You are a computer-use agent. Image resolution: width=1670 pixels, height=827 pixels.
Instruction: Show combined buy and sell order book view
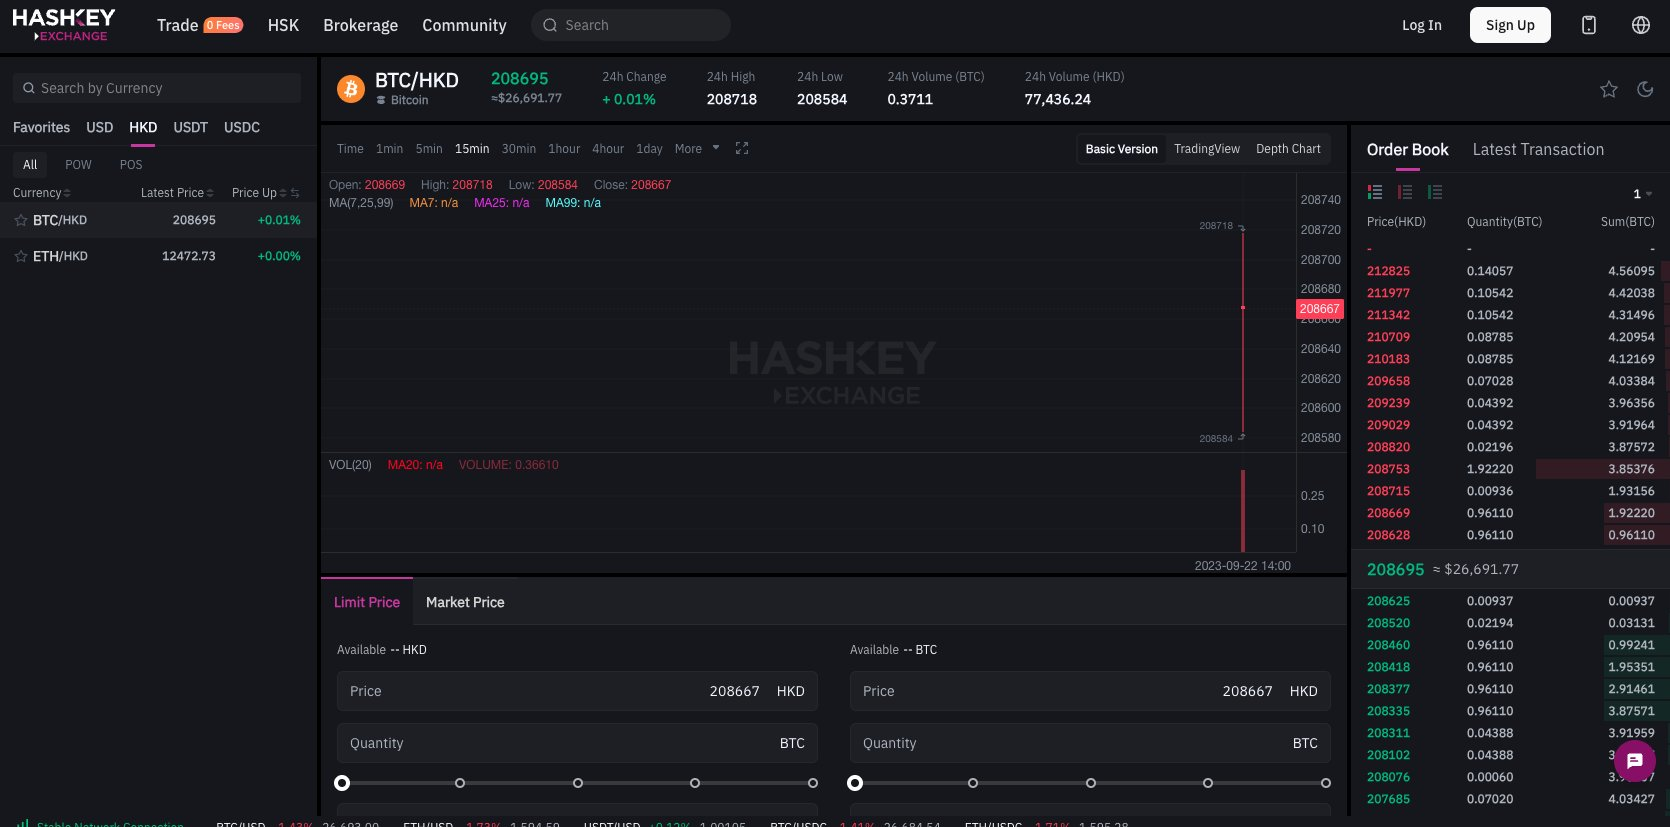pos(1375,192)
